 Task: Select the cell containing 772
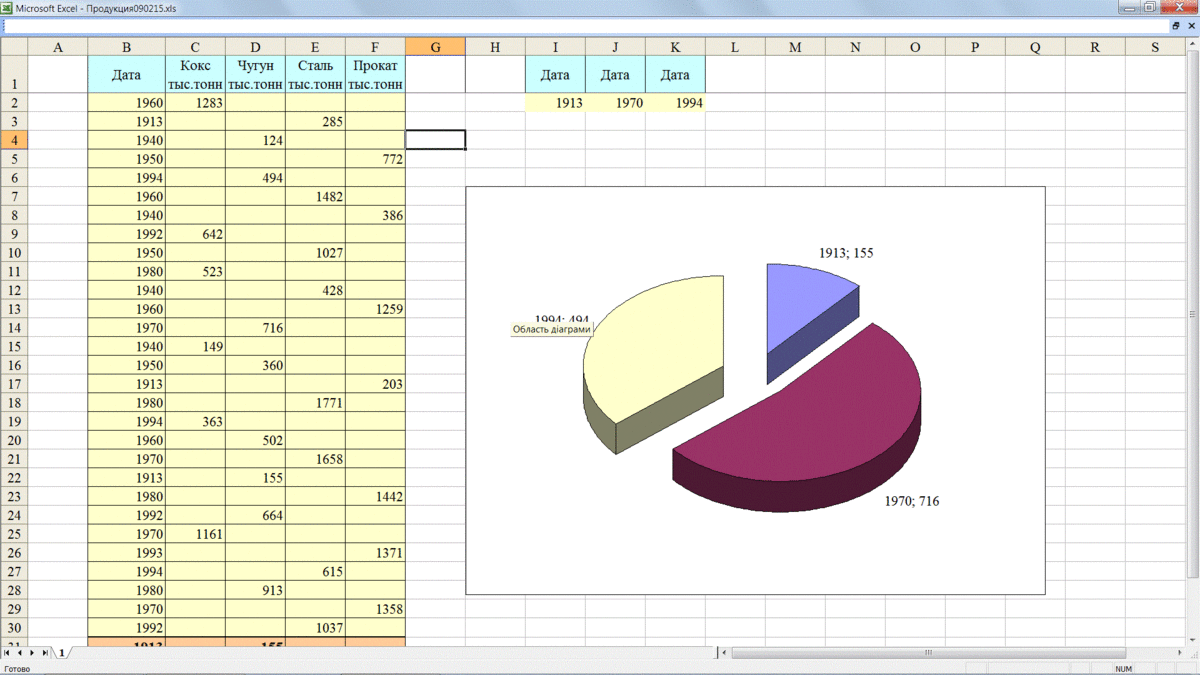pos(375,159)
